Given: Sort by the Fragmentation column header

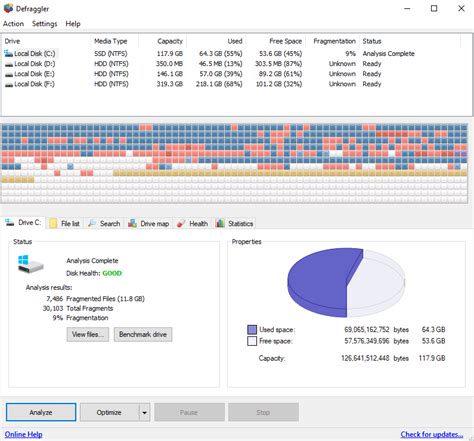Looking at the screenshot, I should [332, 41].
